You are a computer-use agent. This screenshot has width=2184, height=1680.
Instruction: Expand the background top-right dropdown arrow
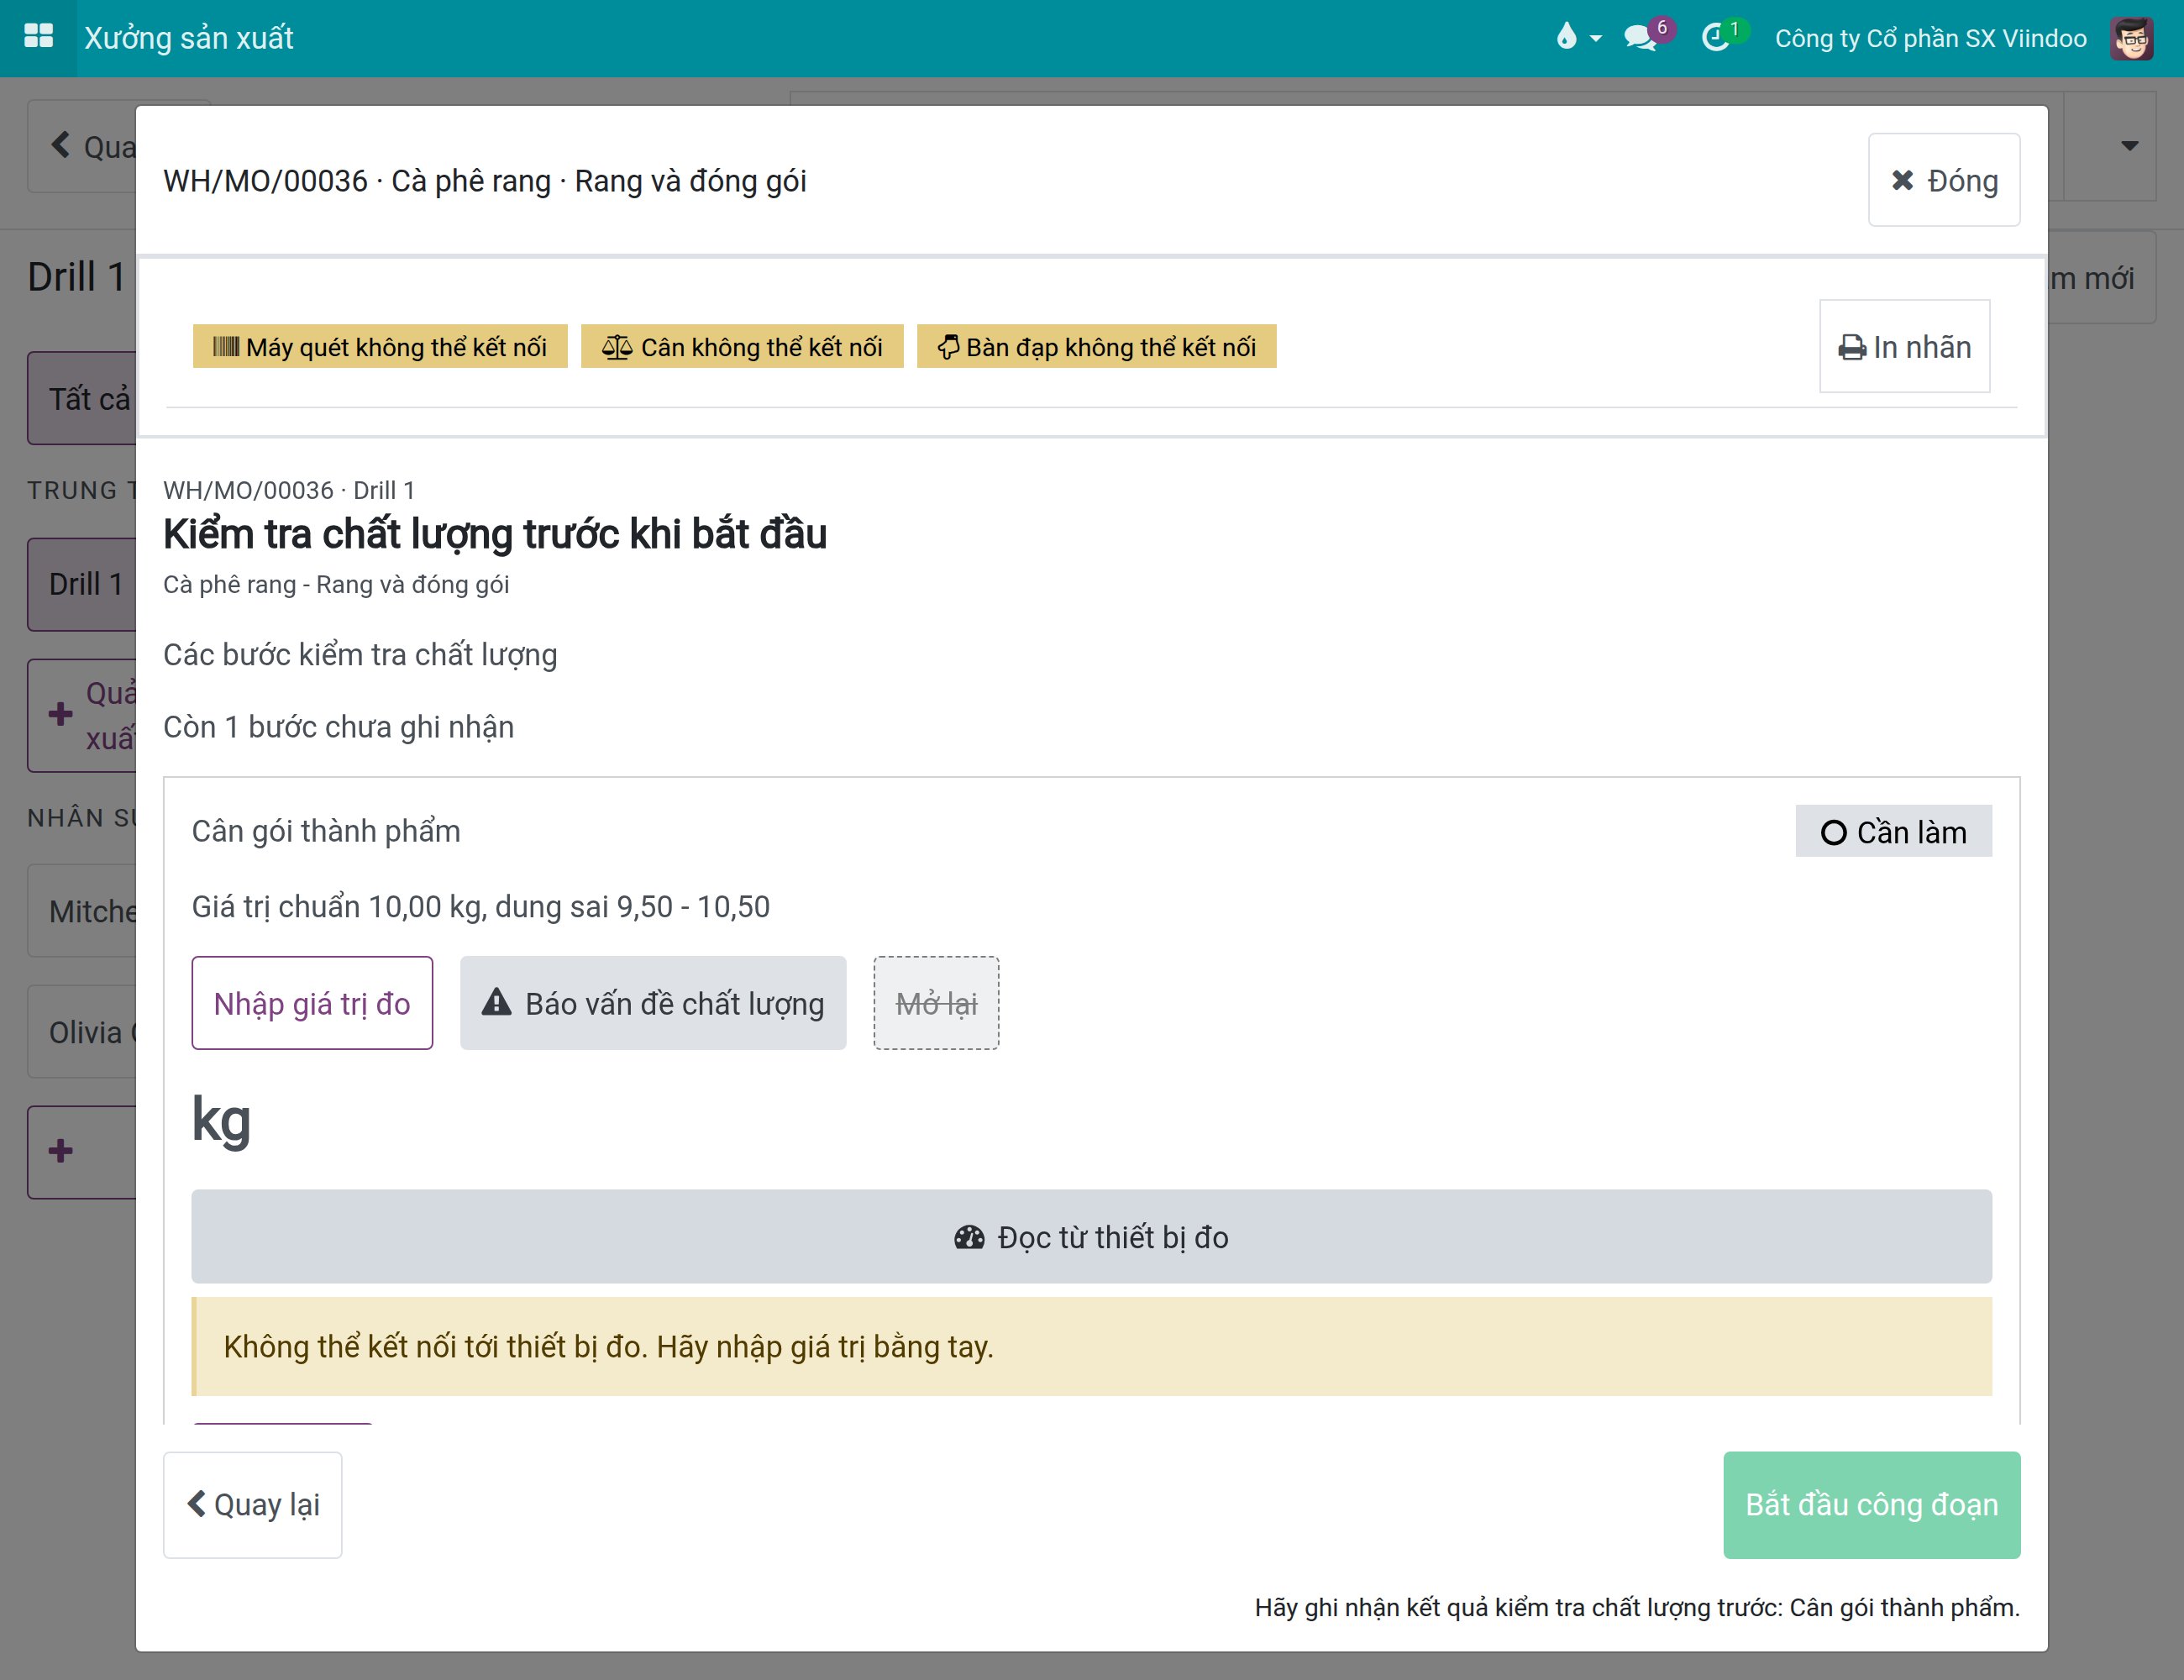(x=2130, y=146)
